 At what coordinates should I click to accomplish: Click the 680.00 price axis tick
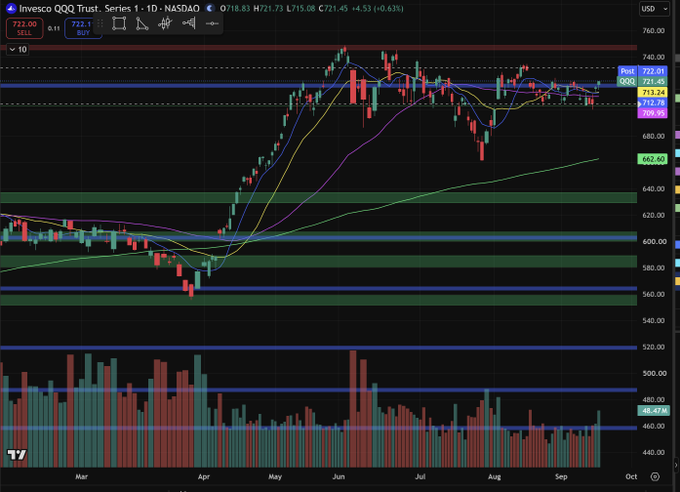(654, 136)
